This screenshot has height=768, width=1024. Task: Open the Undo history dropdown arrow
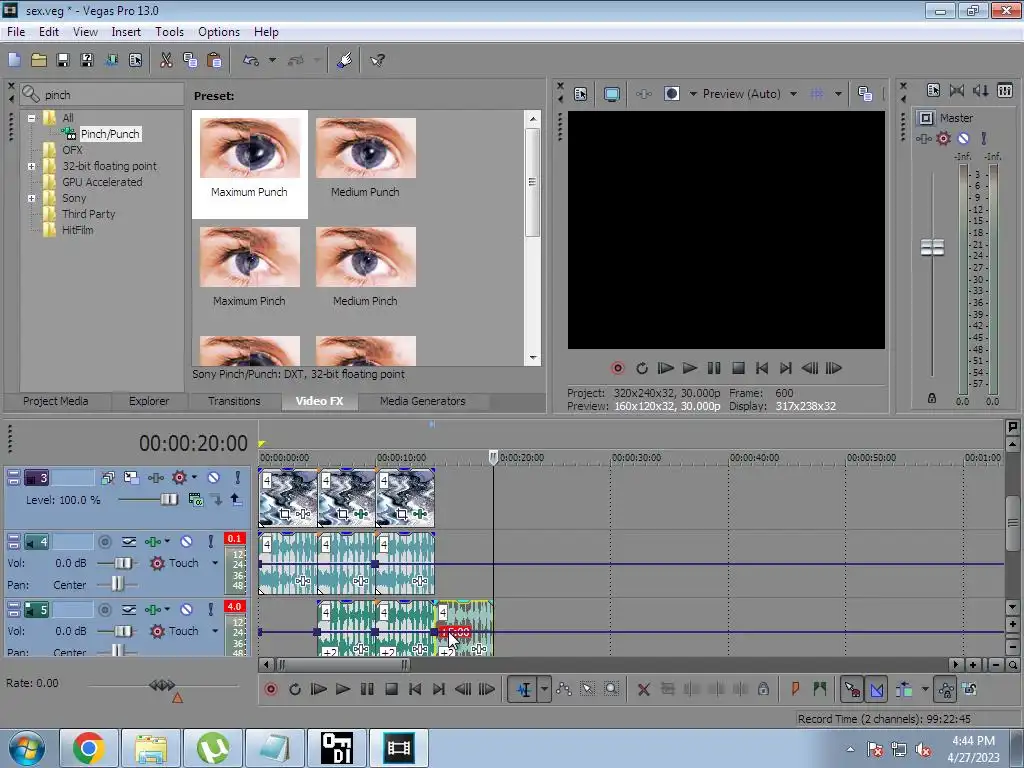272,60
